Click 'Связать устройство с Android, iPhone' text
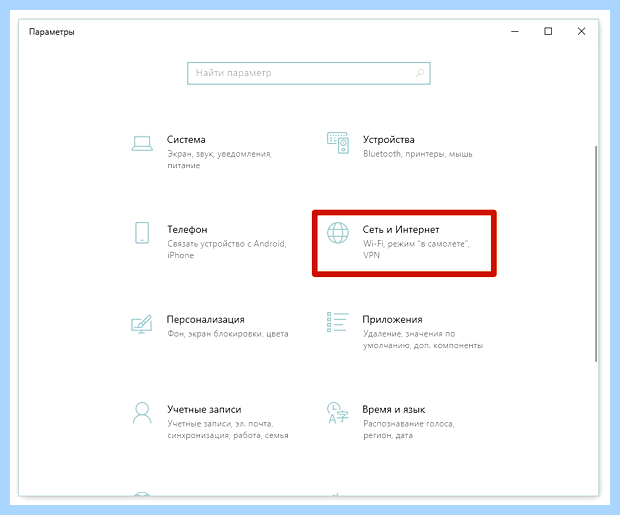Screen dimensions: 620x515 227,249
